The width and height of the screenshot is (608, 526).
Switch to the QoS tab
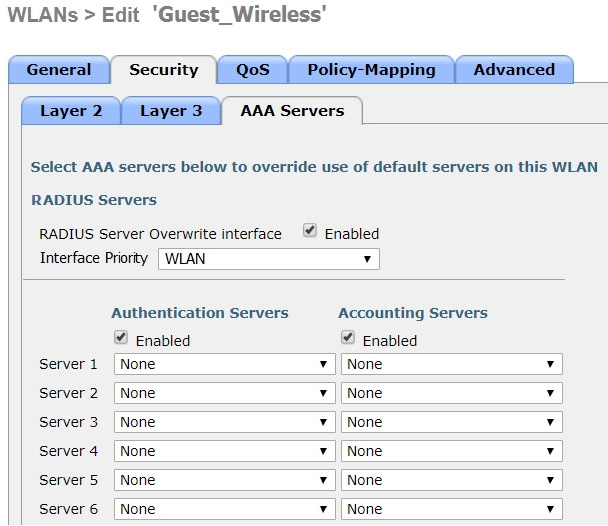(x=252, y=70)
